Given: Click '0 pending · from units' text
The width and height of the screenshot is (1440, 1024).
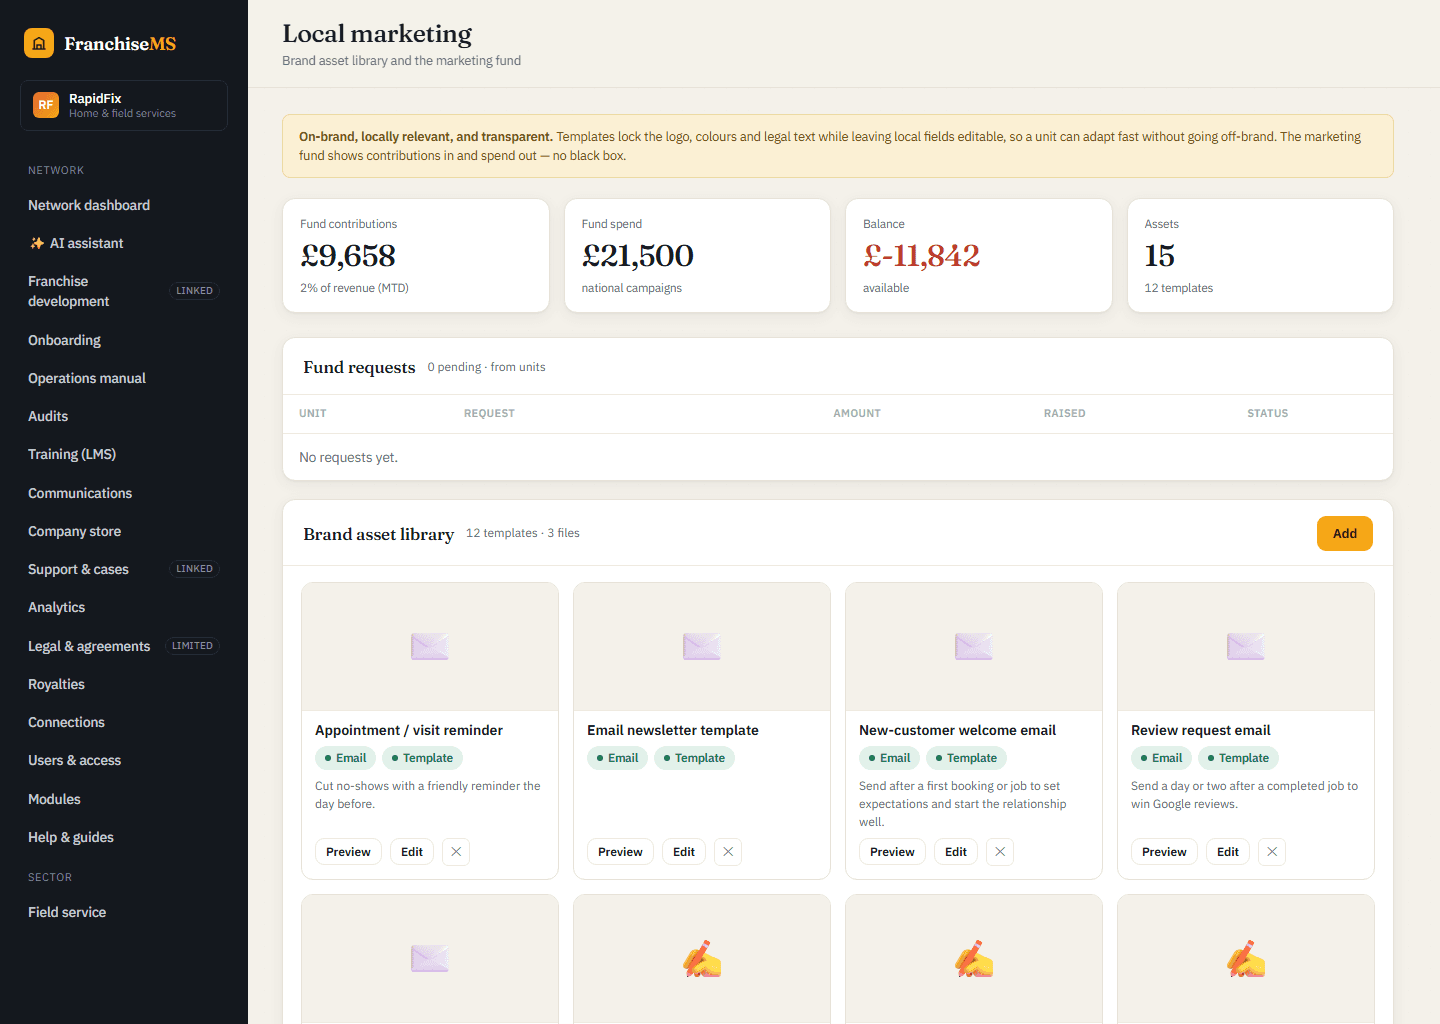Looking at the screenshot, I should click(486, 367).
